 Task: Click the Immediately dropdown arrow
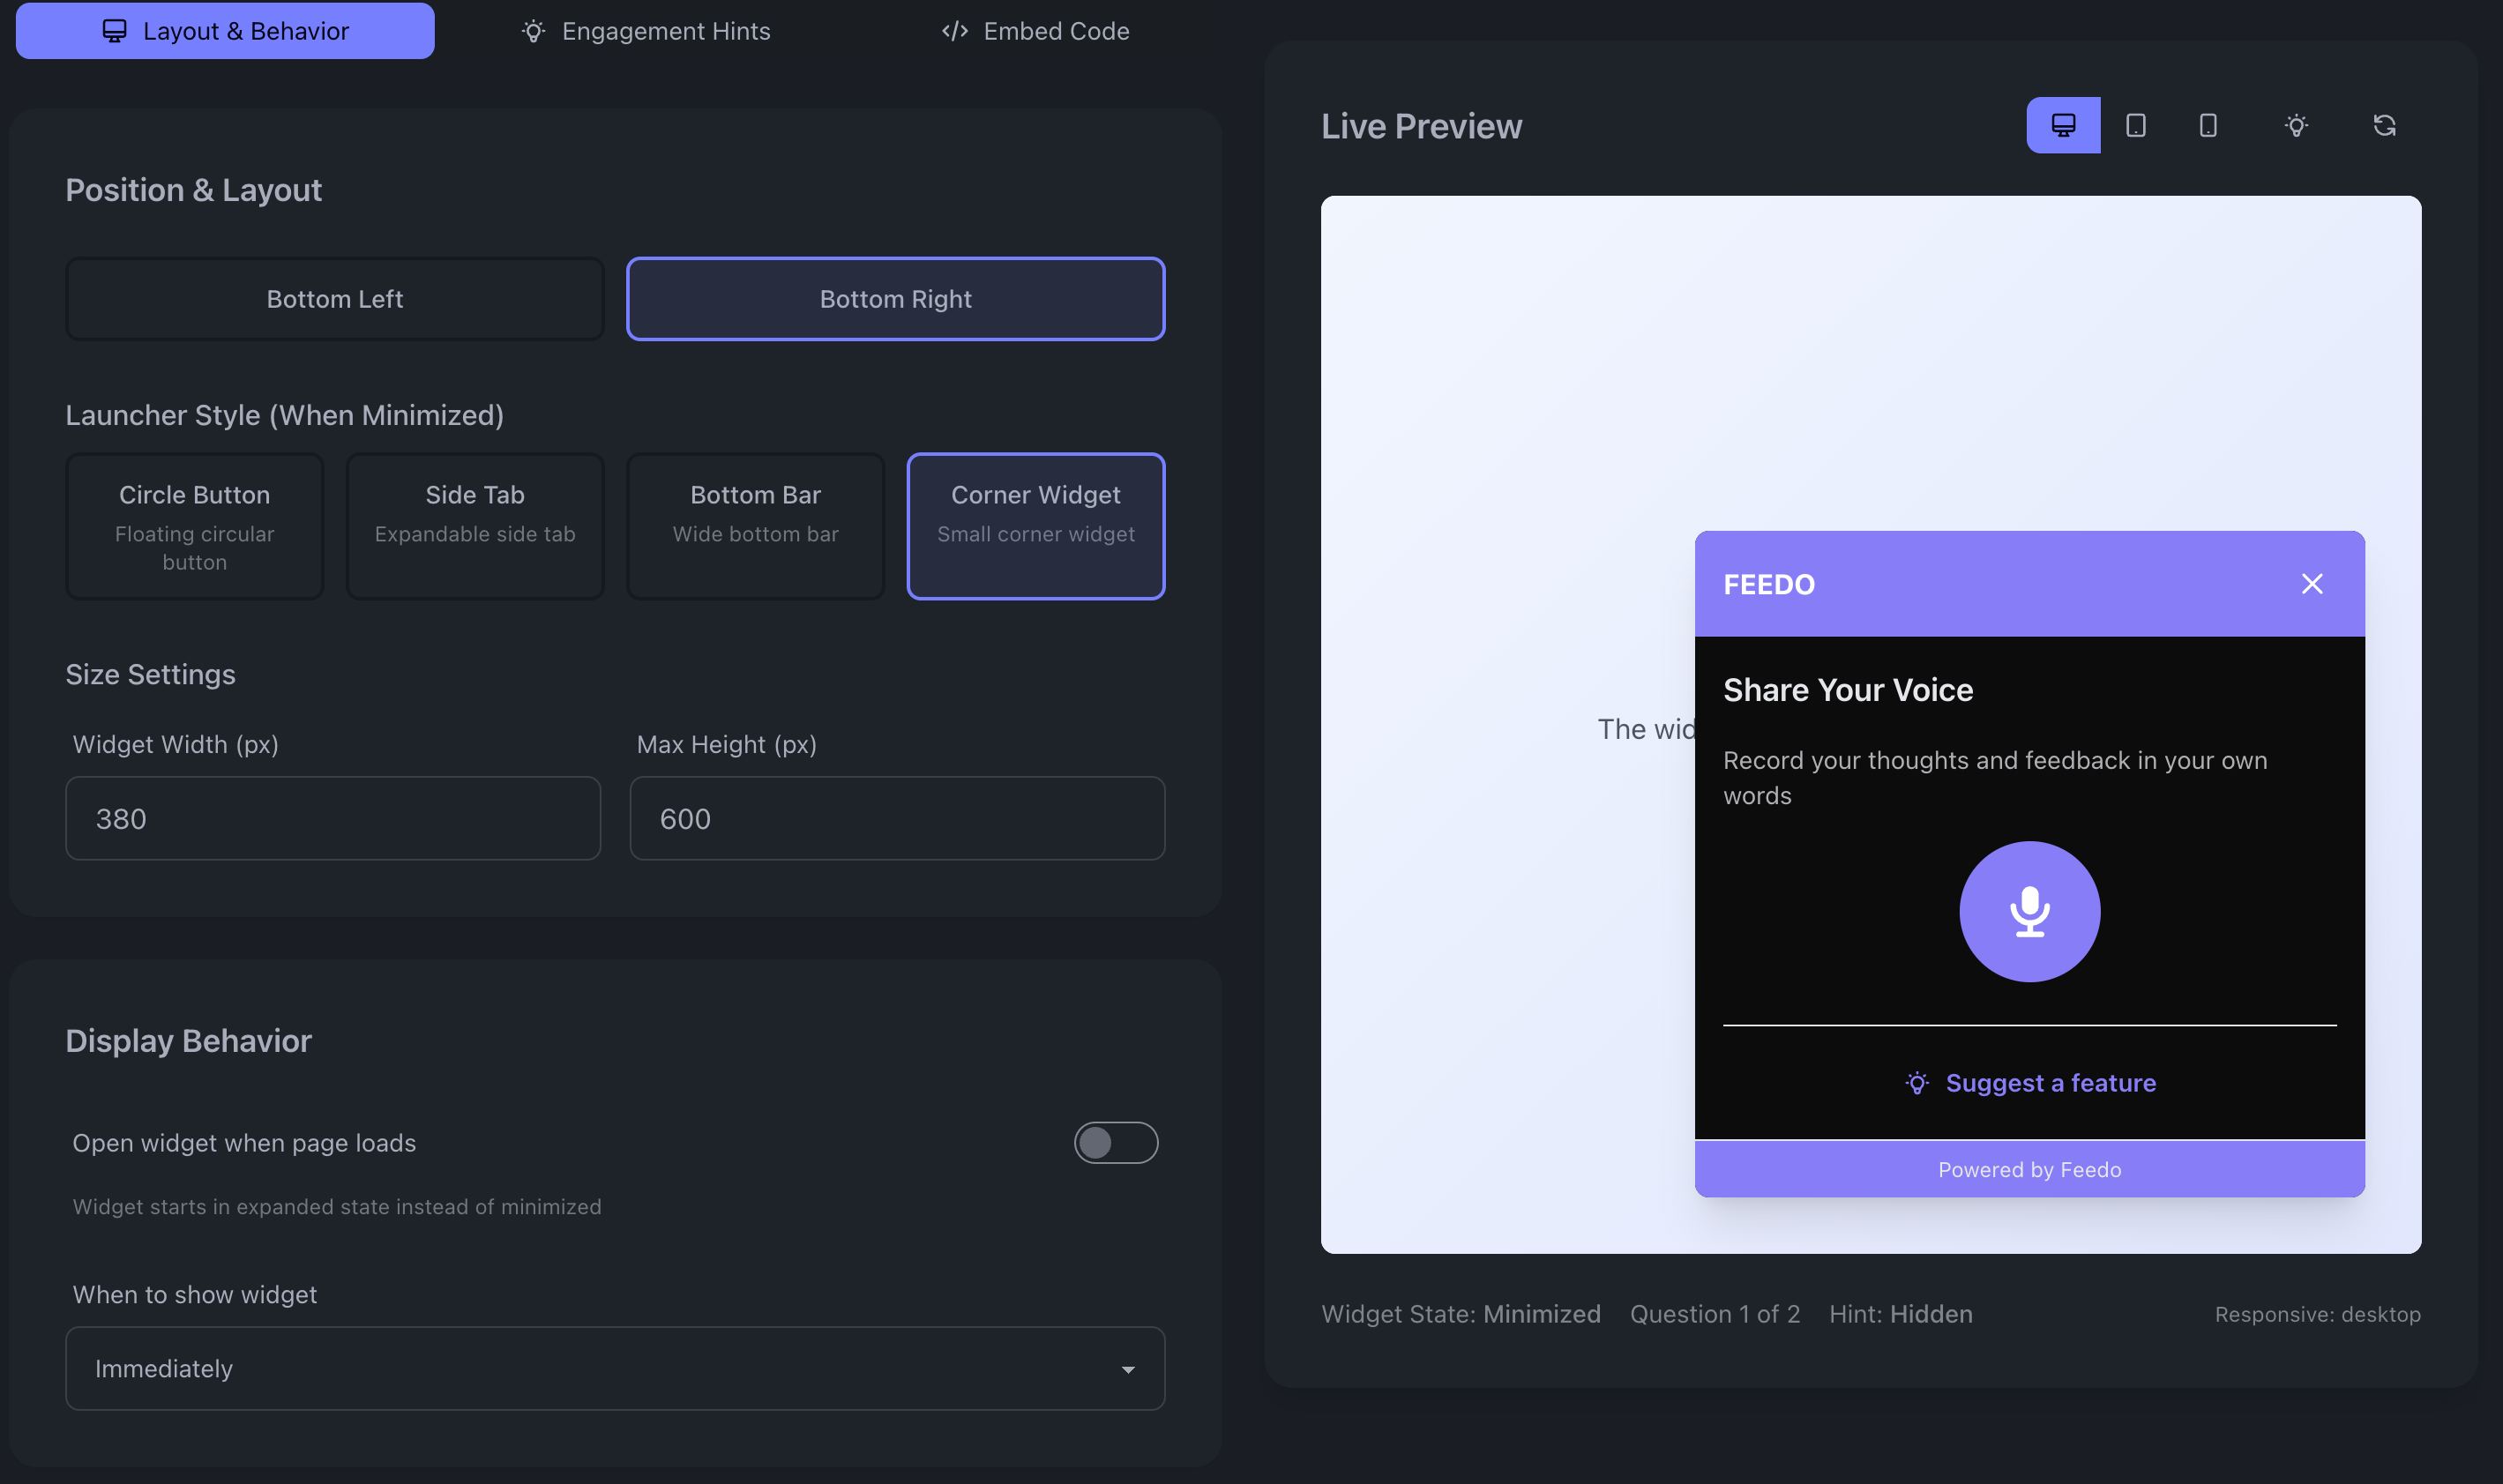(1127, 1369)
